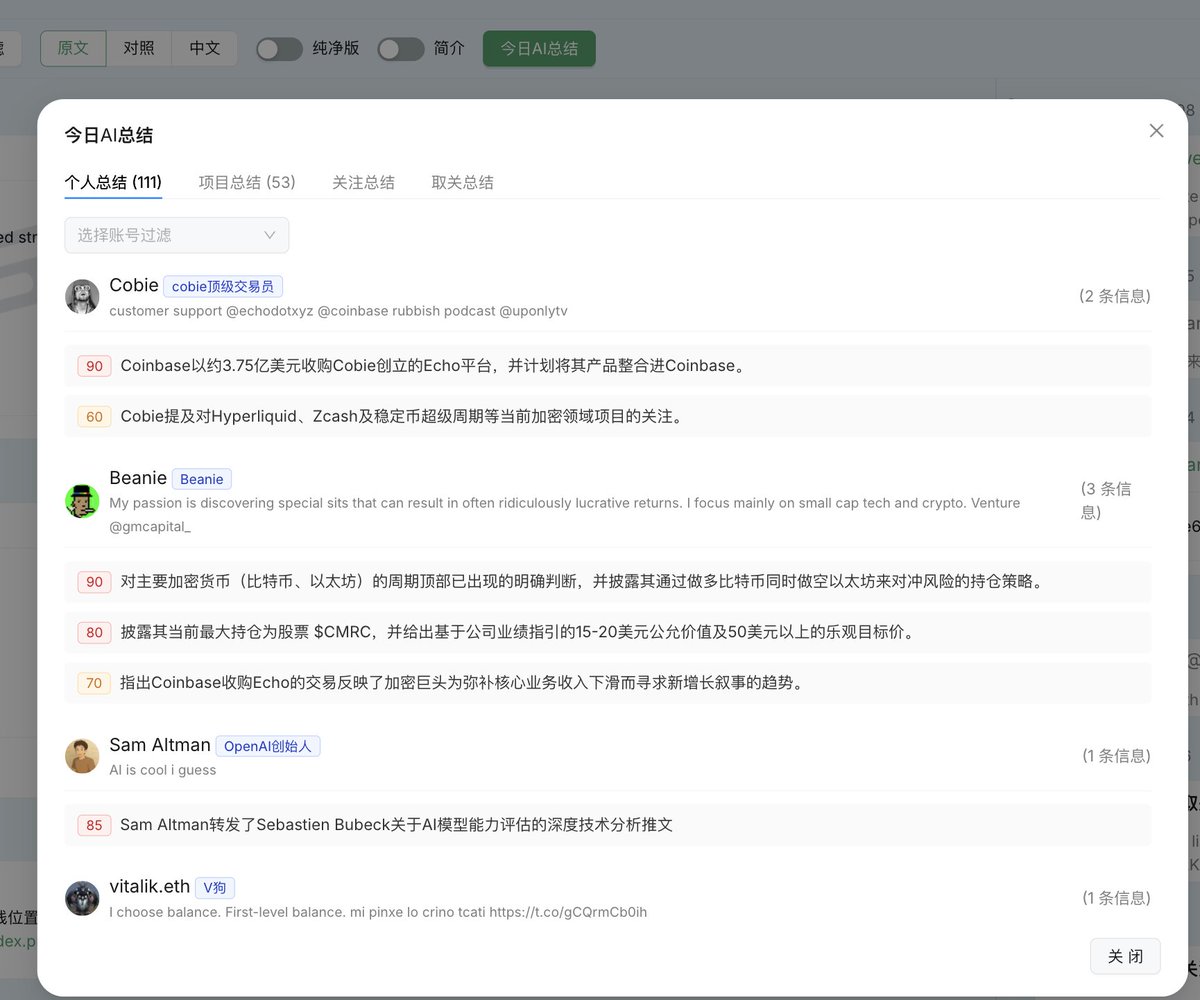Open vitalik.eth's profile avatar
1200x1000 pixels.
click(82, 898)
